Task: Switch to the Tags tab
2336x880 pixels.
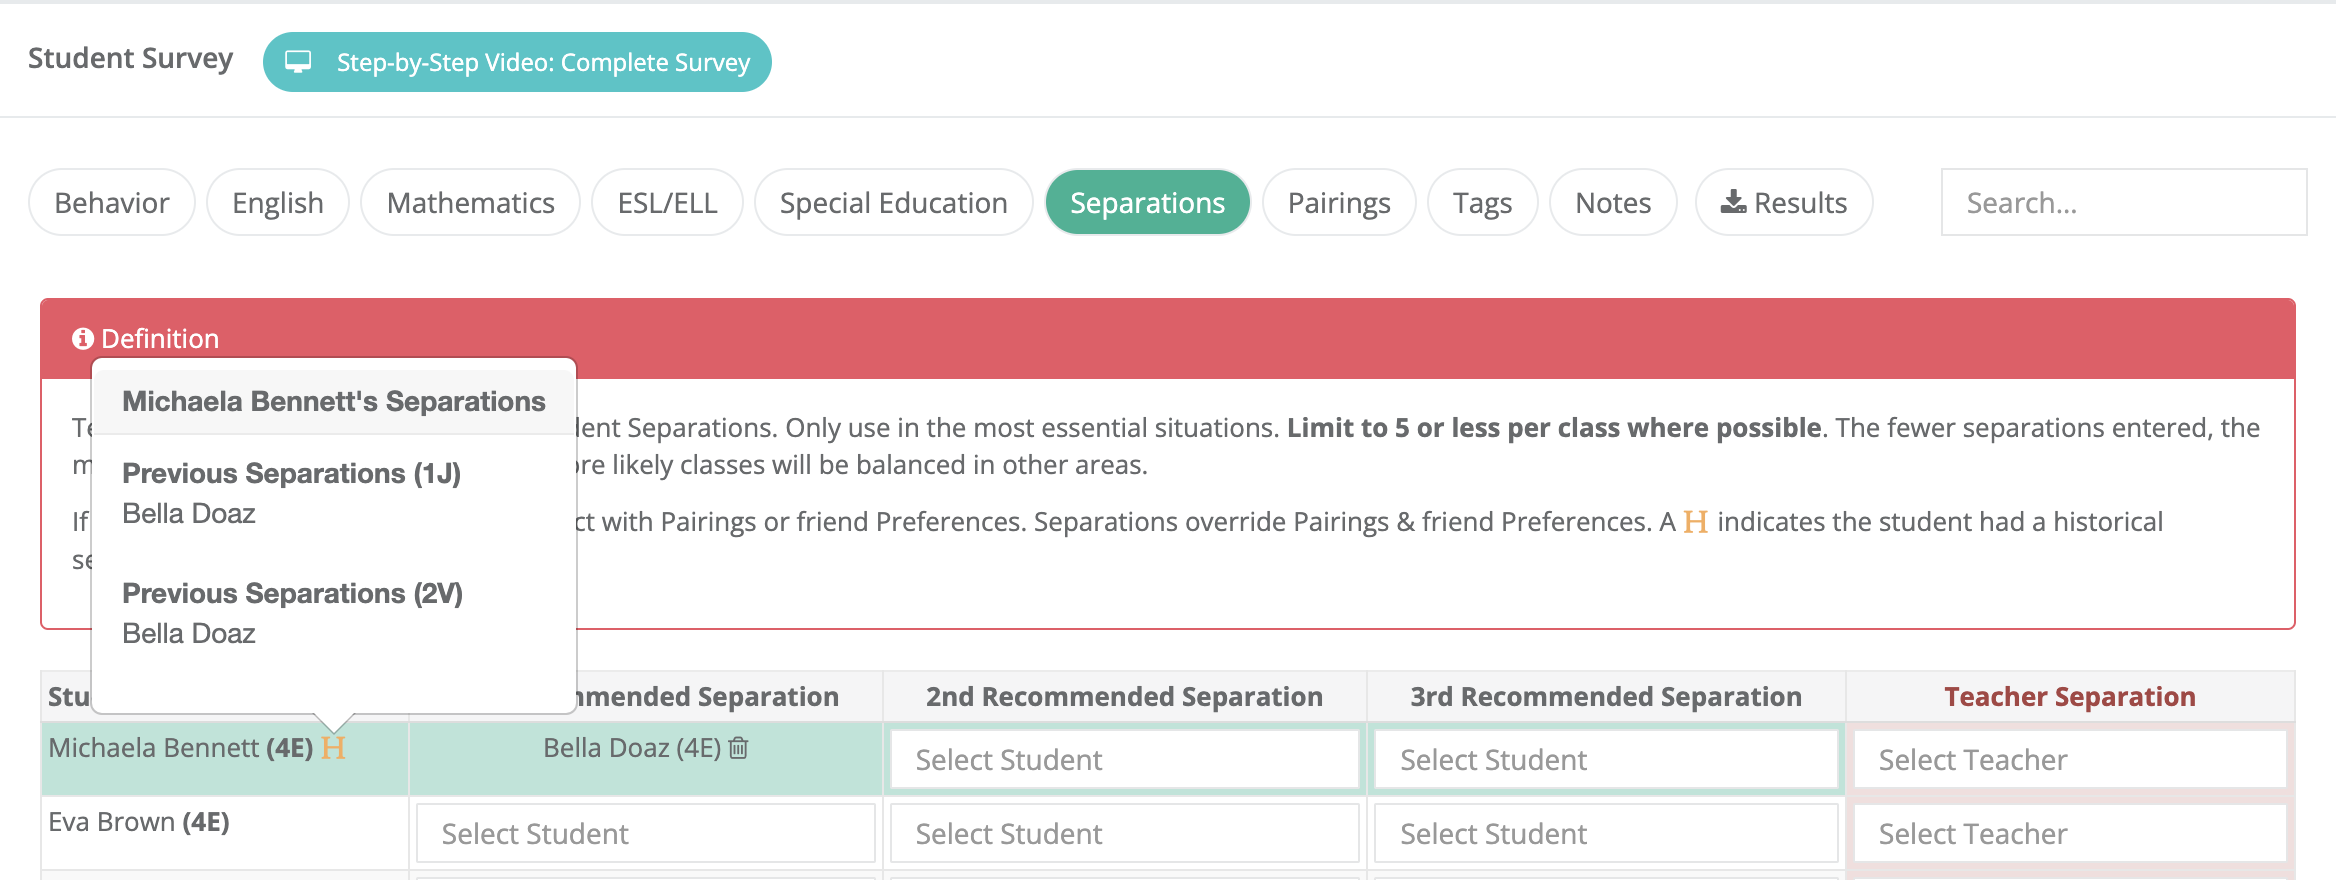Action: pos(1482,202)
